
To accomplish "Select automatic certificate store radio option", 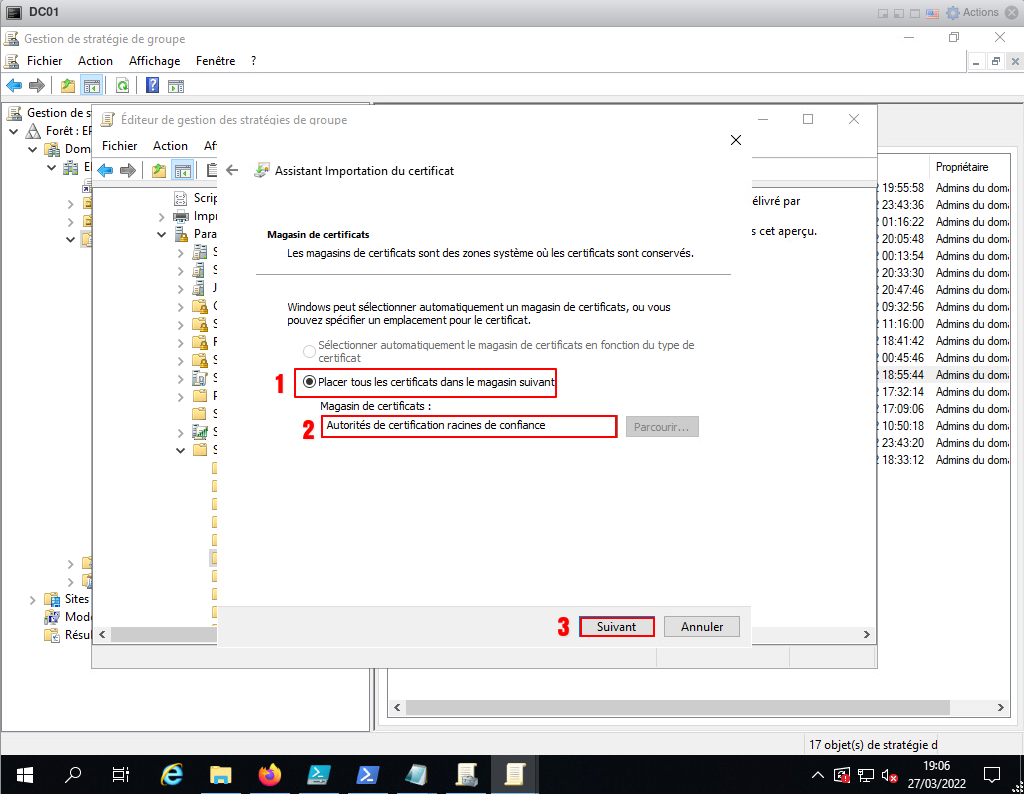I will [309, 350].
